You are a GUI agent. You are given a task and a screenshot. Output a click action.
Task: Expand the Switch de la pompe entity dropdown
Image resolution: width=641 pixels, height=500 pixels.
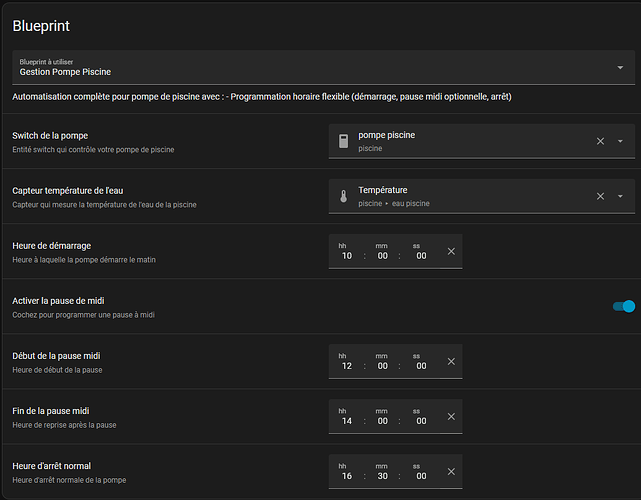click(x=621, y=141)
